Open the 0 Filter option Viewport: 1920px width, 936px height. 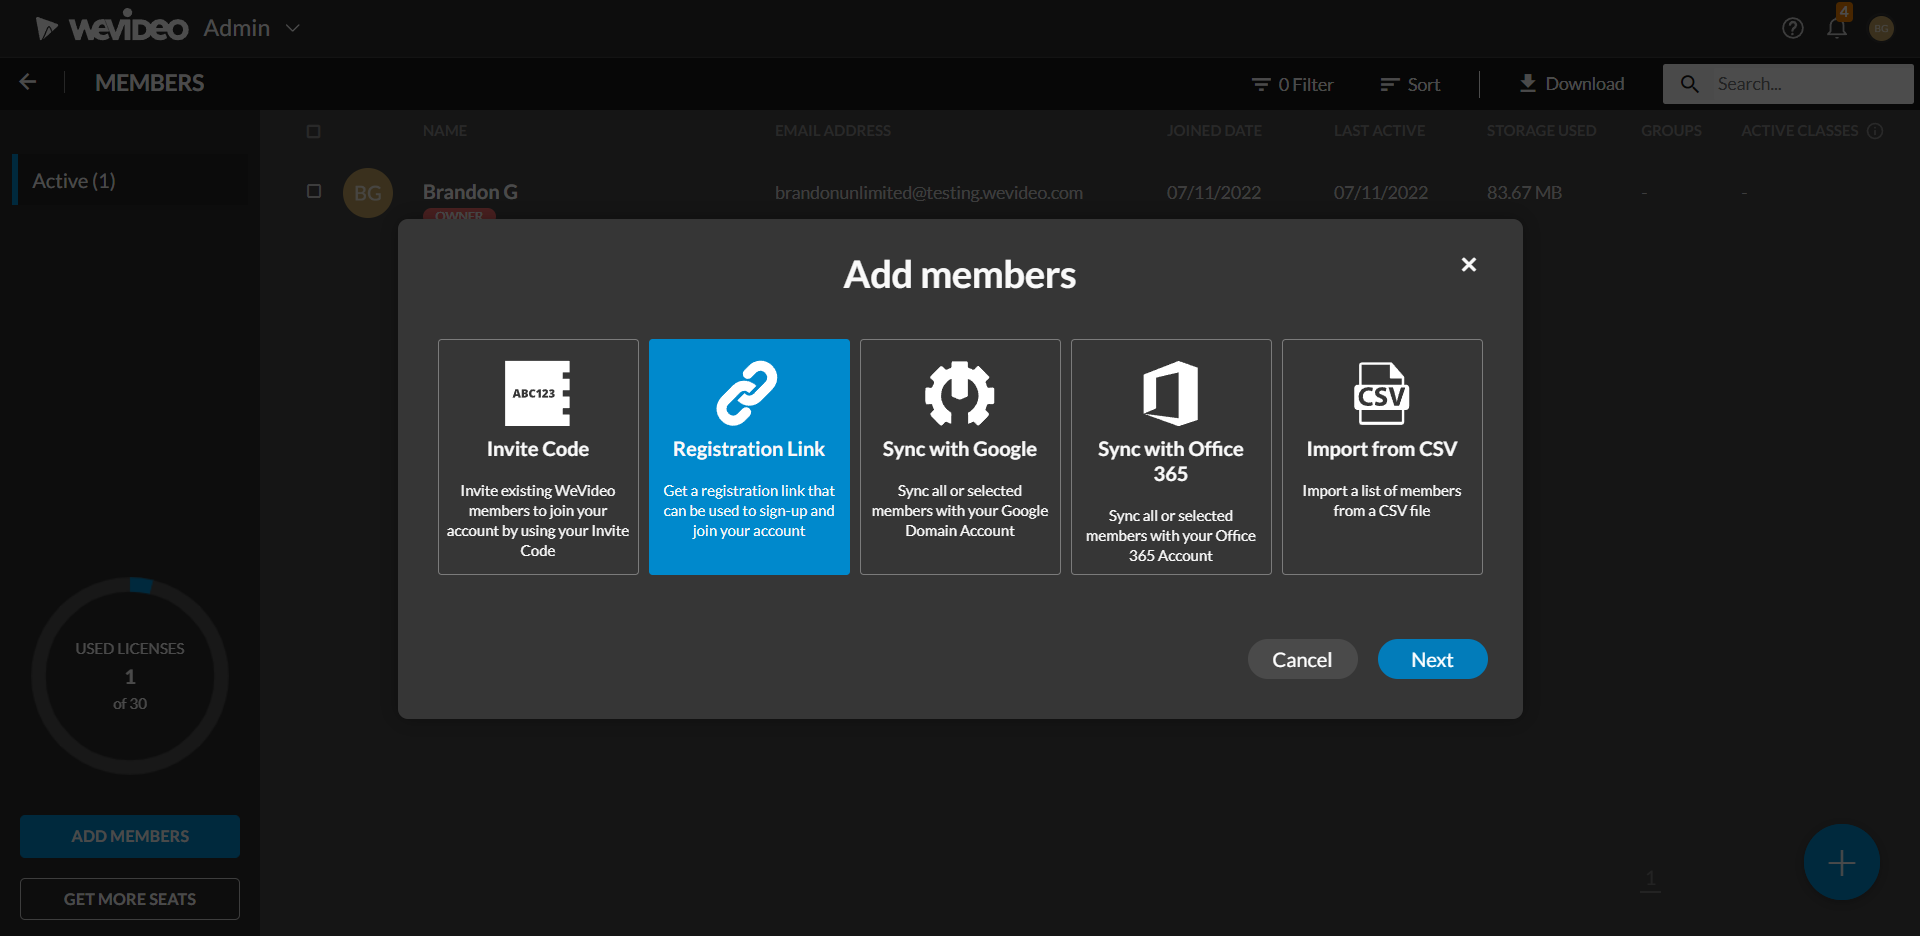coord(1293,85)
